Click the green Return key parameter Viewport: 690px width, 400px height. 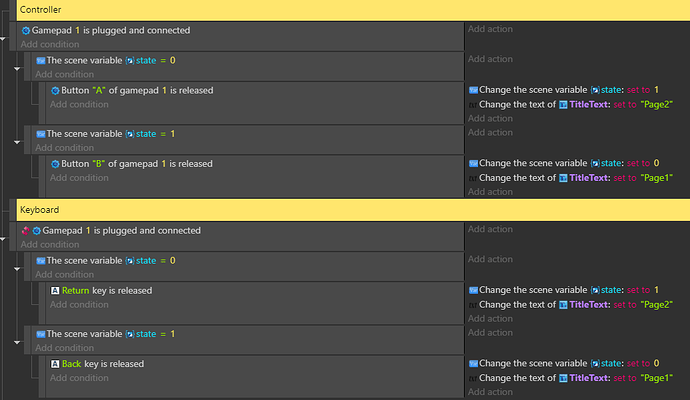point(76,291)
